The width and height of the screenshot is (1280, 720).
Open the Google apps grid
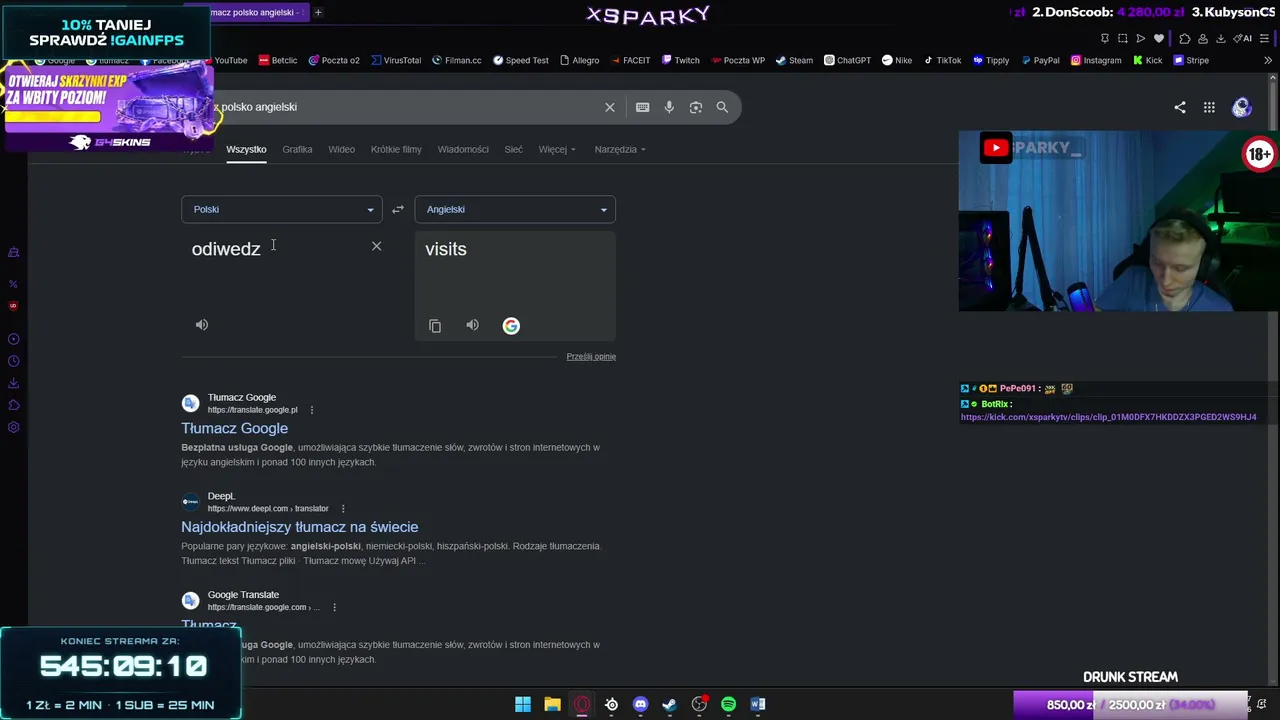point(1209,107)
